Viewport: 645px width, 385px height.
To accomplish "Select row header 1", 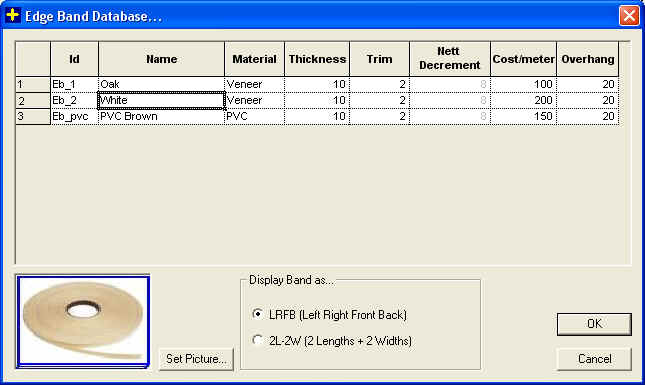I will pos(33,84).
